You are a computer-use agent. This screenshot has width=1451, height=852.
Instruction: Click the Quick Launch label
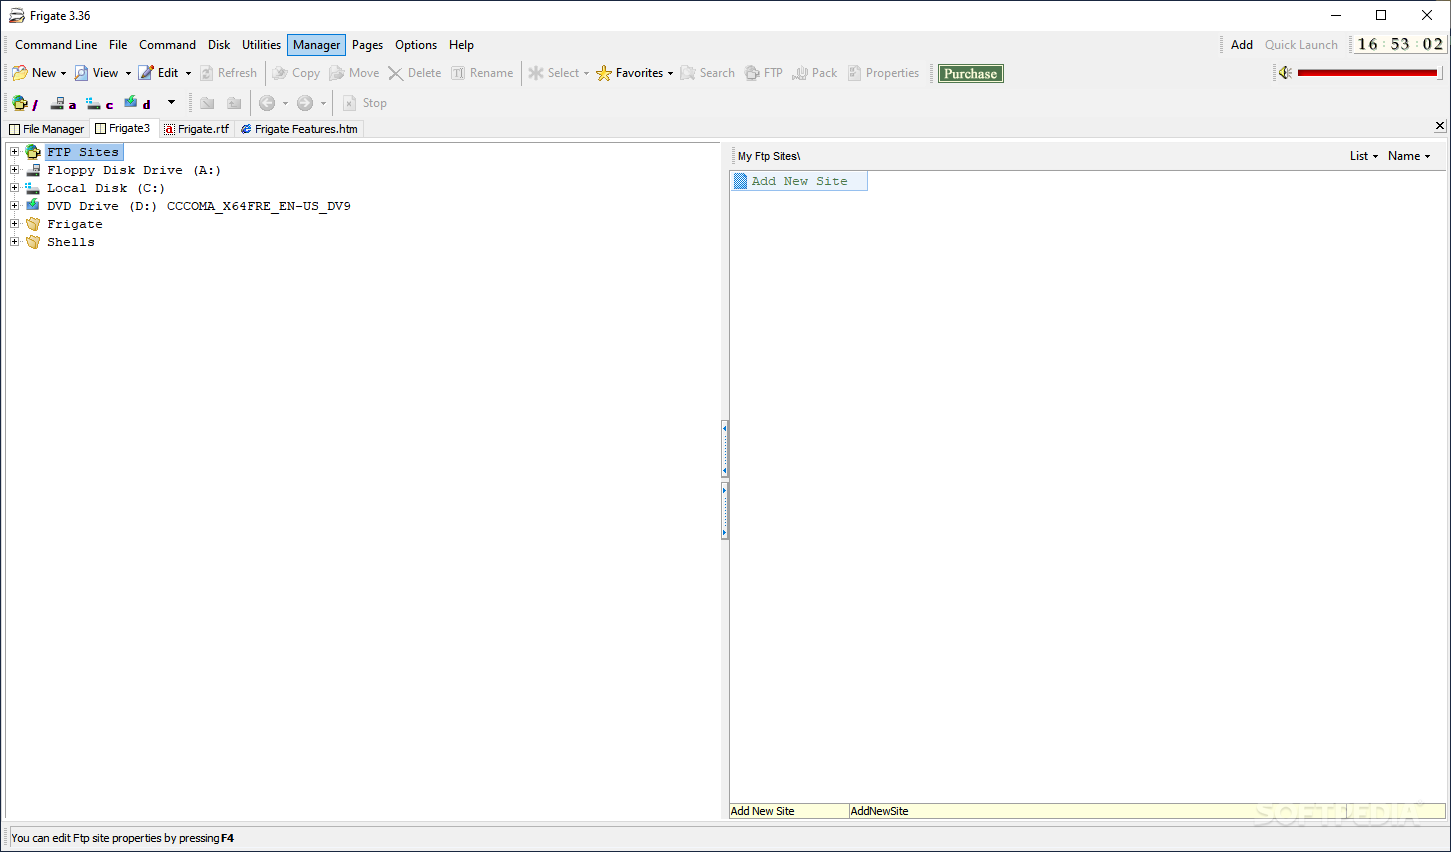[1301, 45]
